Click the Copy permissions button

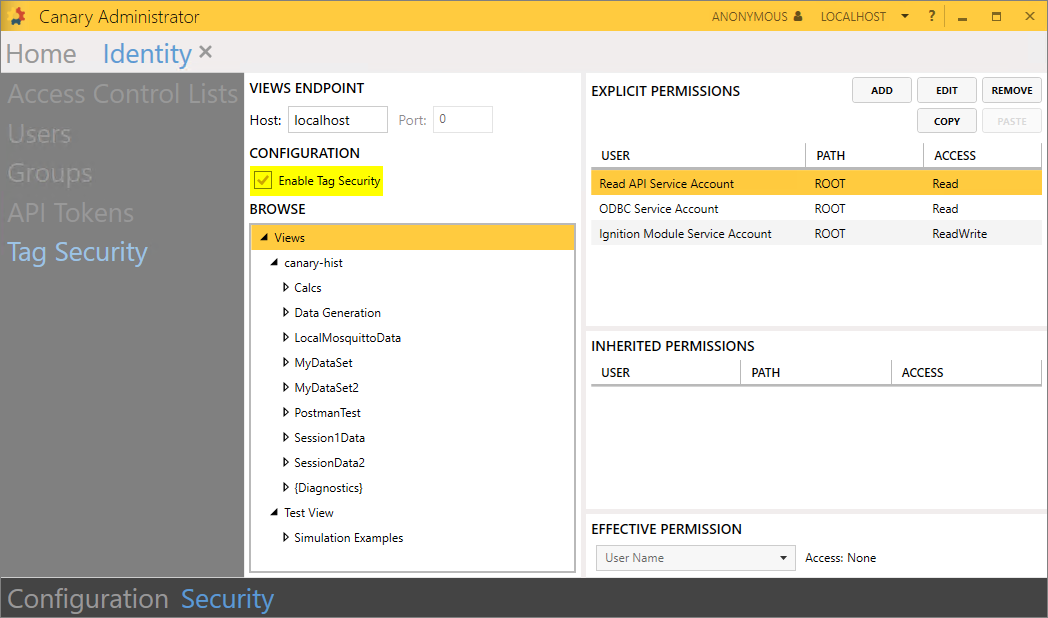[946, 121]
